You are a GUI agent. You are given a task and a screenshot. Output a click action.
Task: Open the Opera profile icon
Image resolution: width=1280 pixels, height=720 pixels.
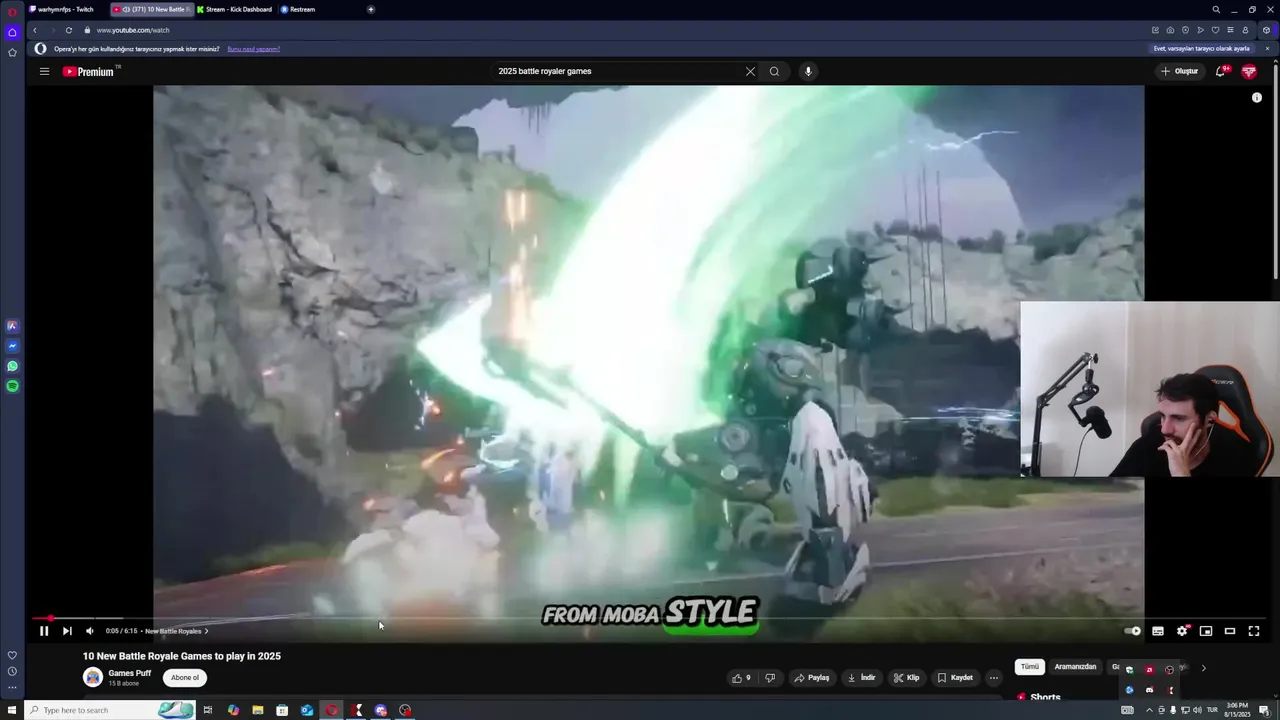point(1245,30)
